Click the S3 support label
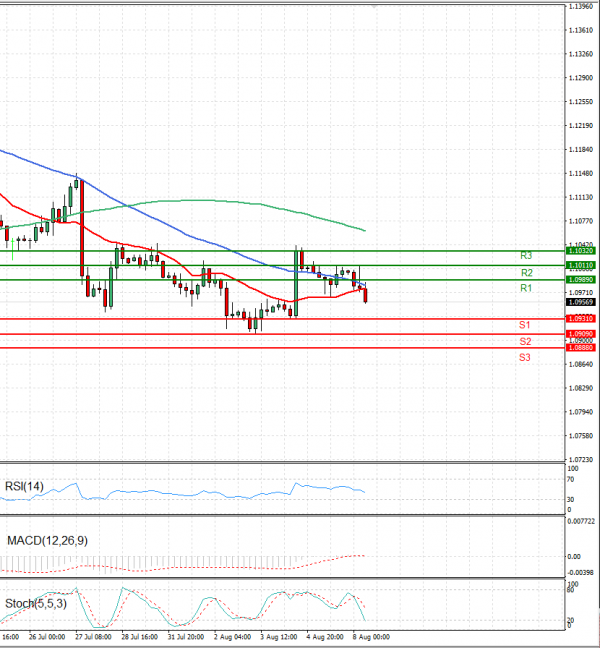 (x=525, y=357)
